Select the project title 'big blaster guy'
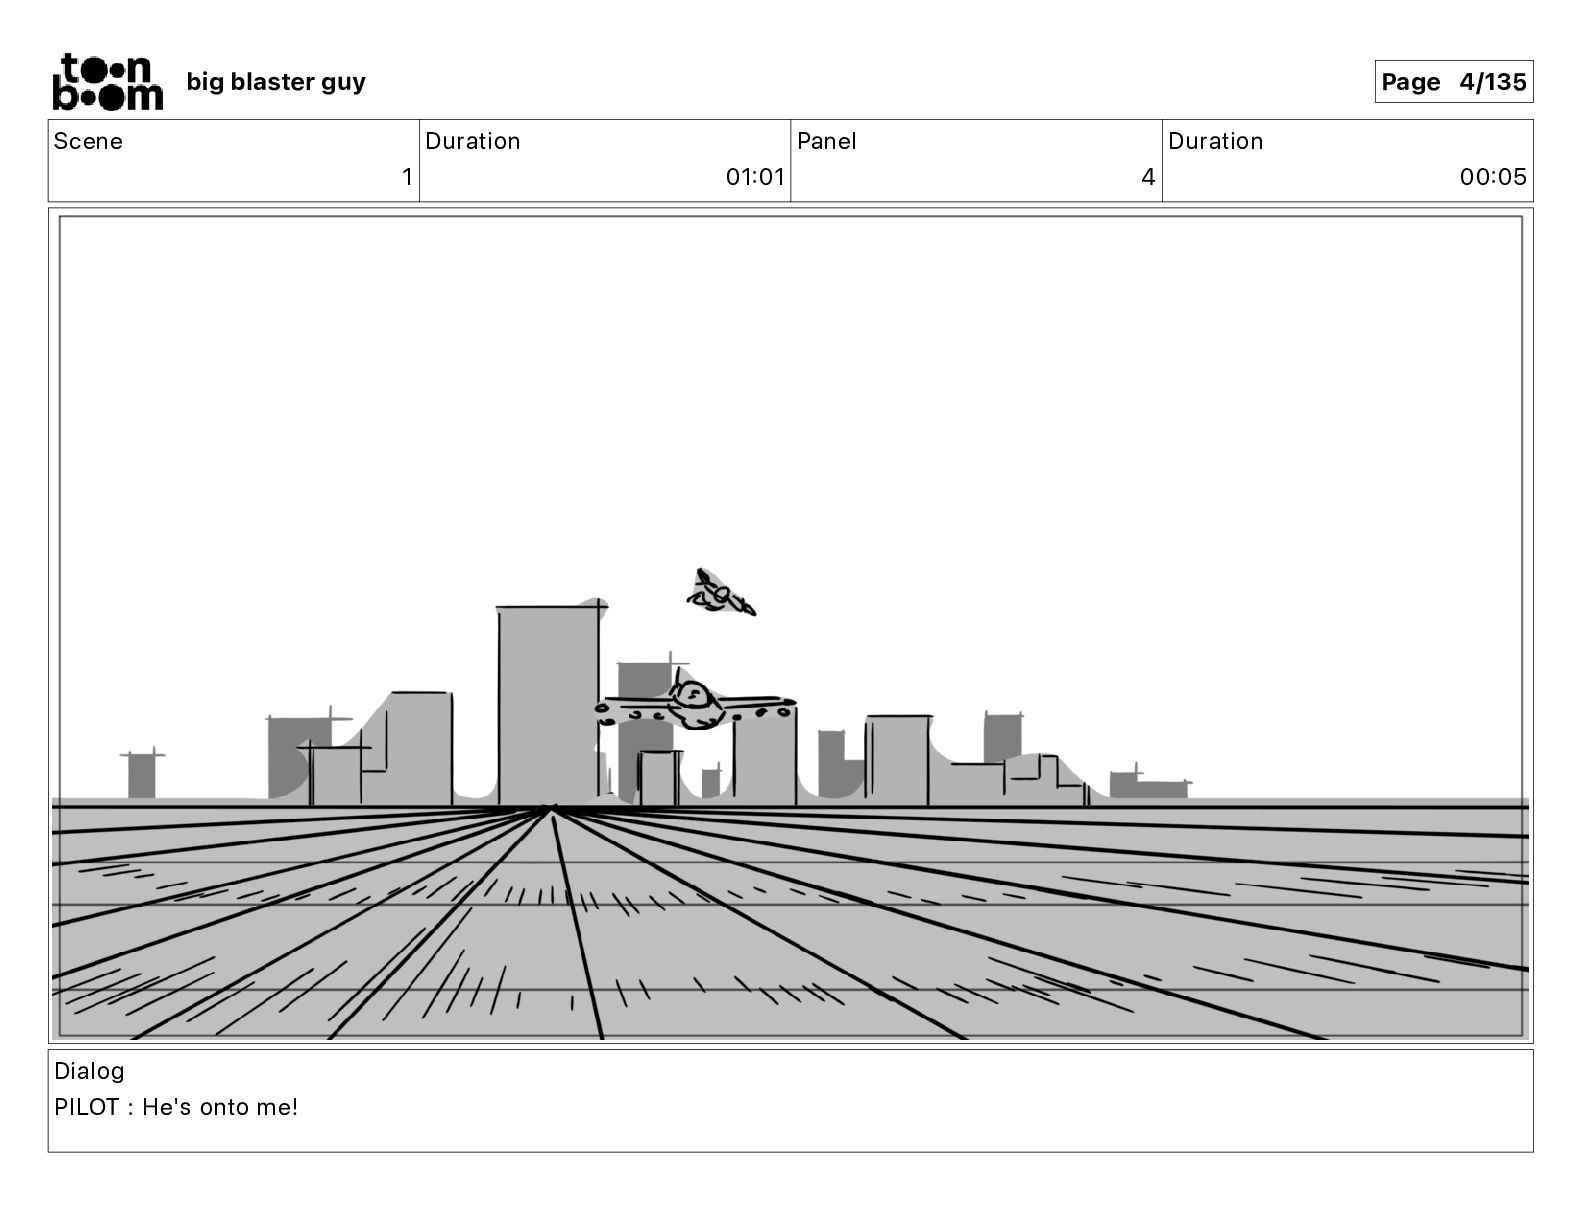Viewport: 1584px width, 1224px height. pyautogui.click(x=276, y=82)
